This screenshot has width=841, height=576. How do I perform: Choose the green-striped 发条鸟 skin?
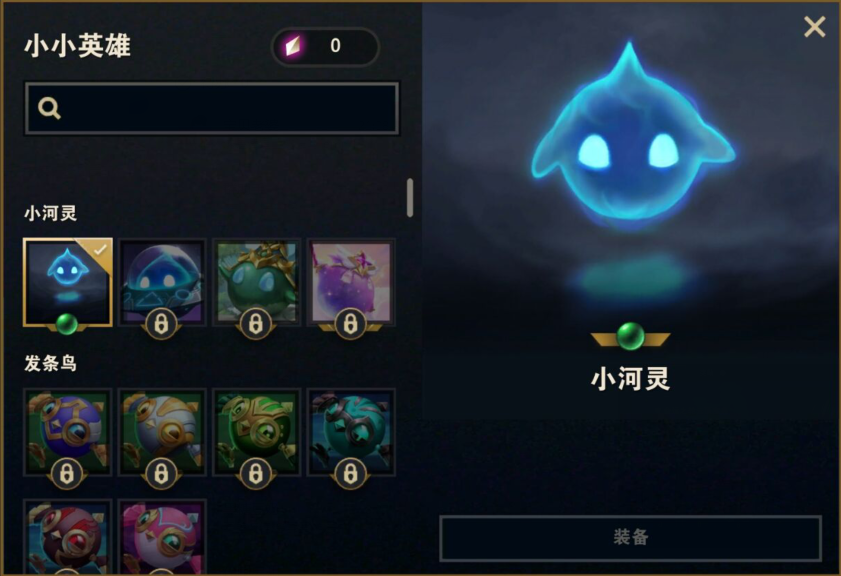(x=256, y=432)
